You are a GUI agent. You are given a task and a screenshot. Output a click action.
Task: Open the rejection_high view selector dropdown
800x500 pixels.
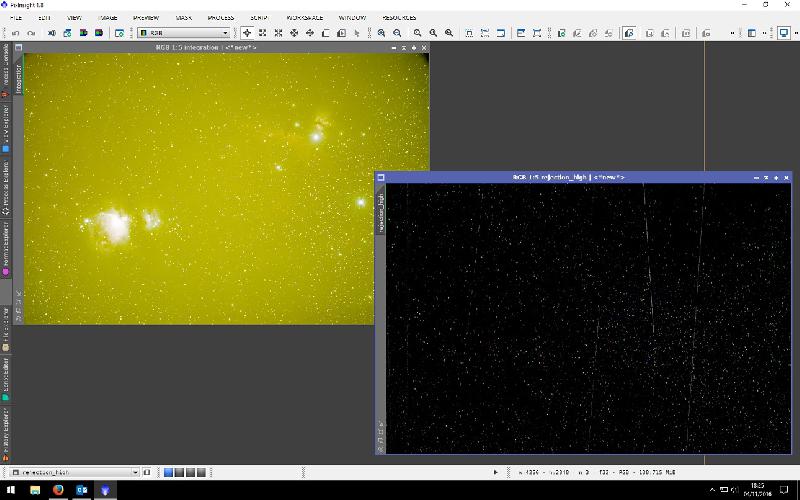pos(74,472)
